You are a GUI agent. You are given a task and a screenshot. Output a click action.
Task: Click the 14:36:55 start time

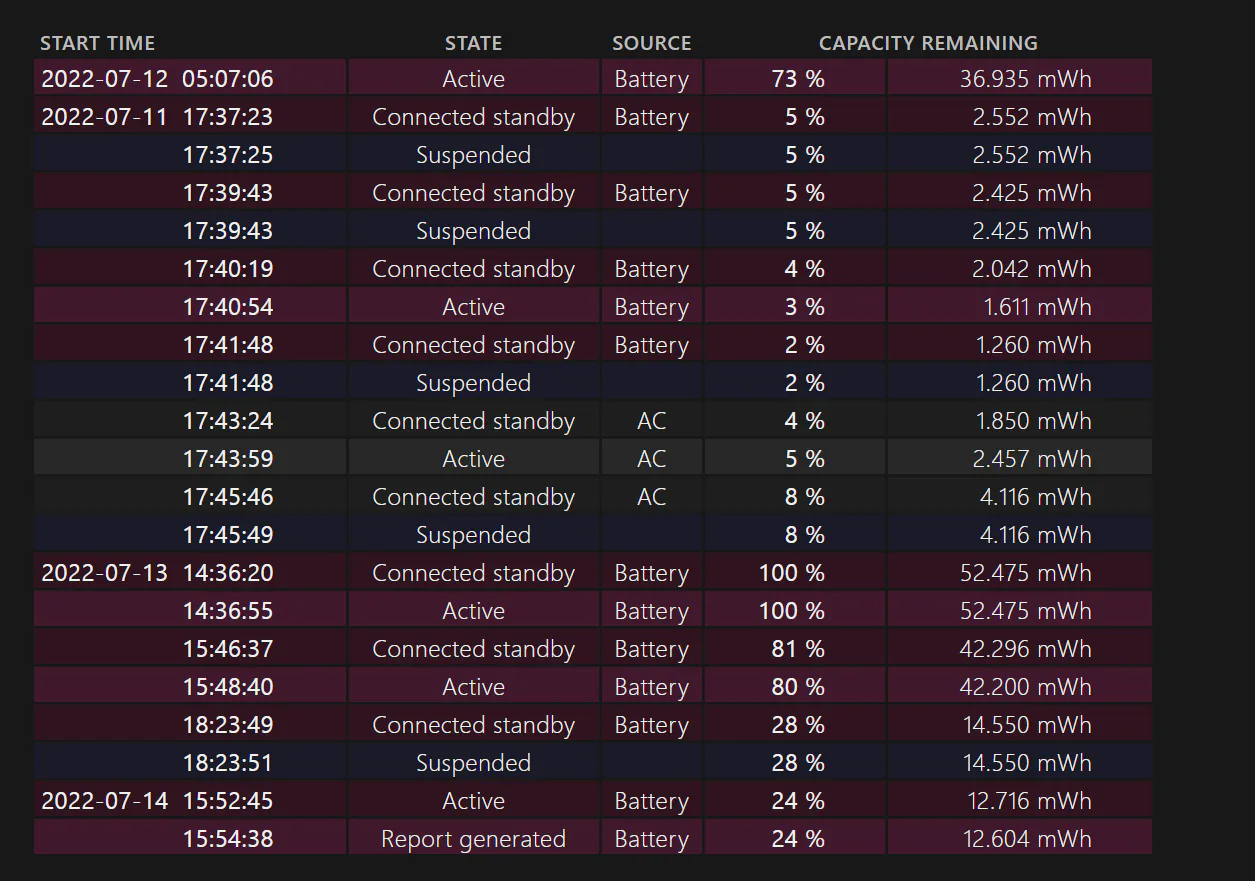click(228, 611)
